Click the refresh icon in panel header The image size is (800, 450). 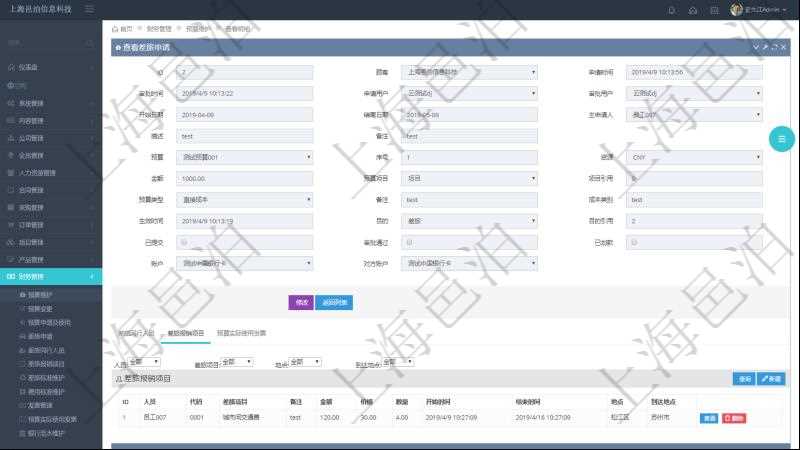[774, 47]
